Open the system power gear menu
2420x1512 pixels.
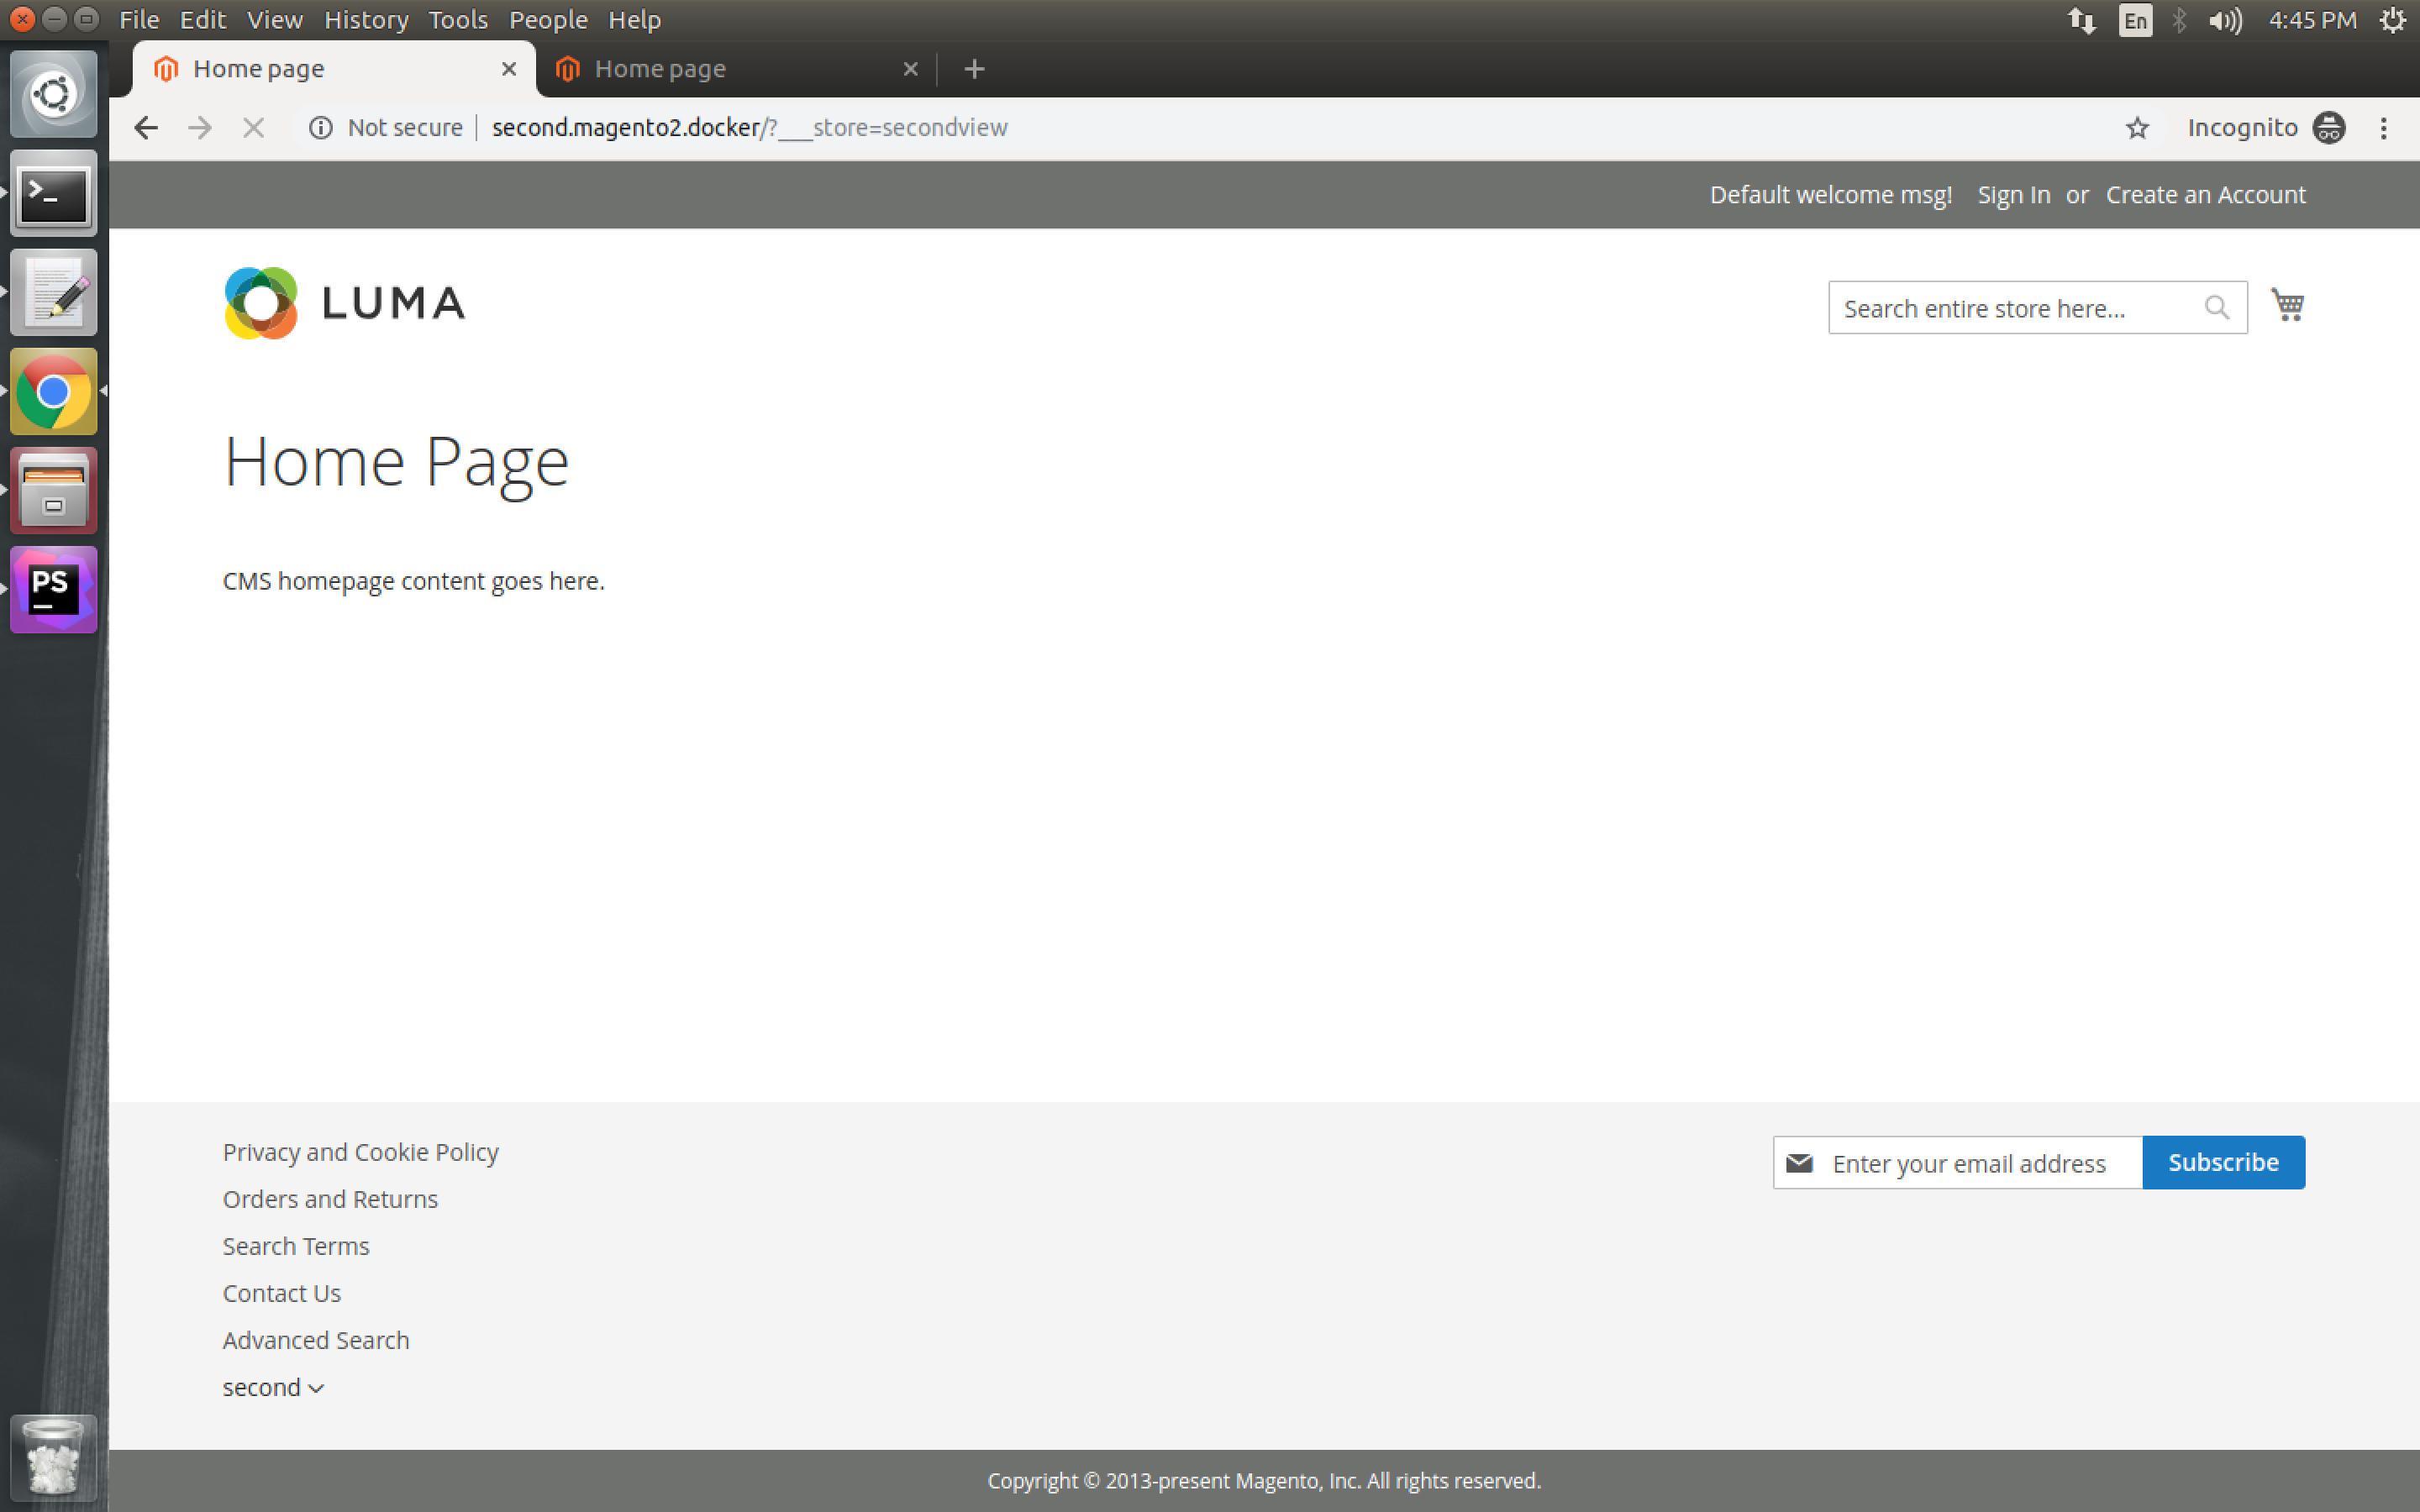[2392, 20]
